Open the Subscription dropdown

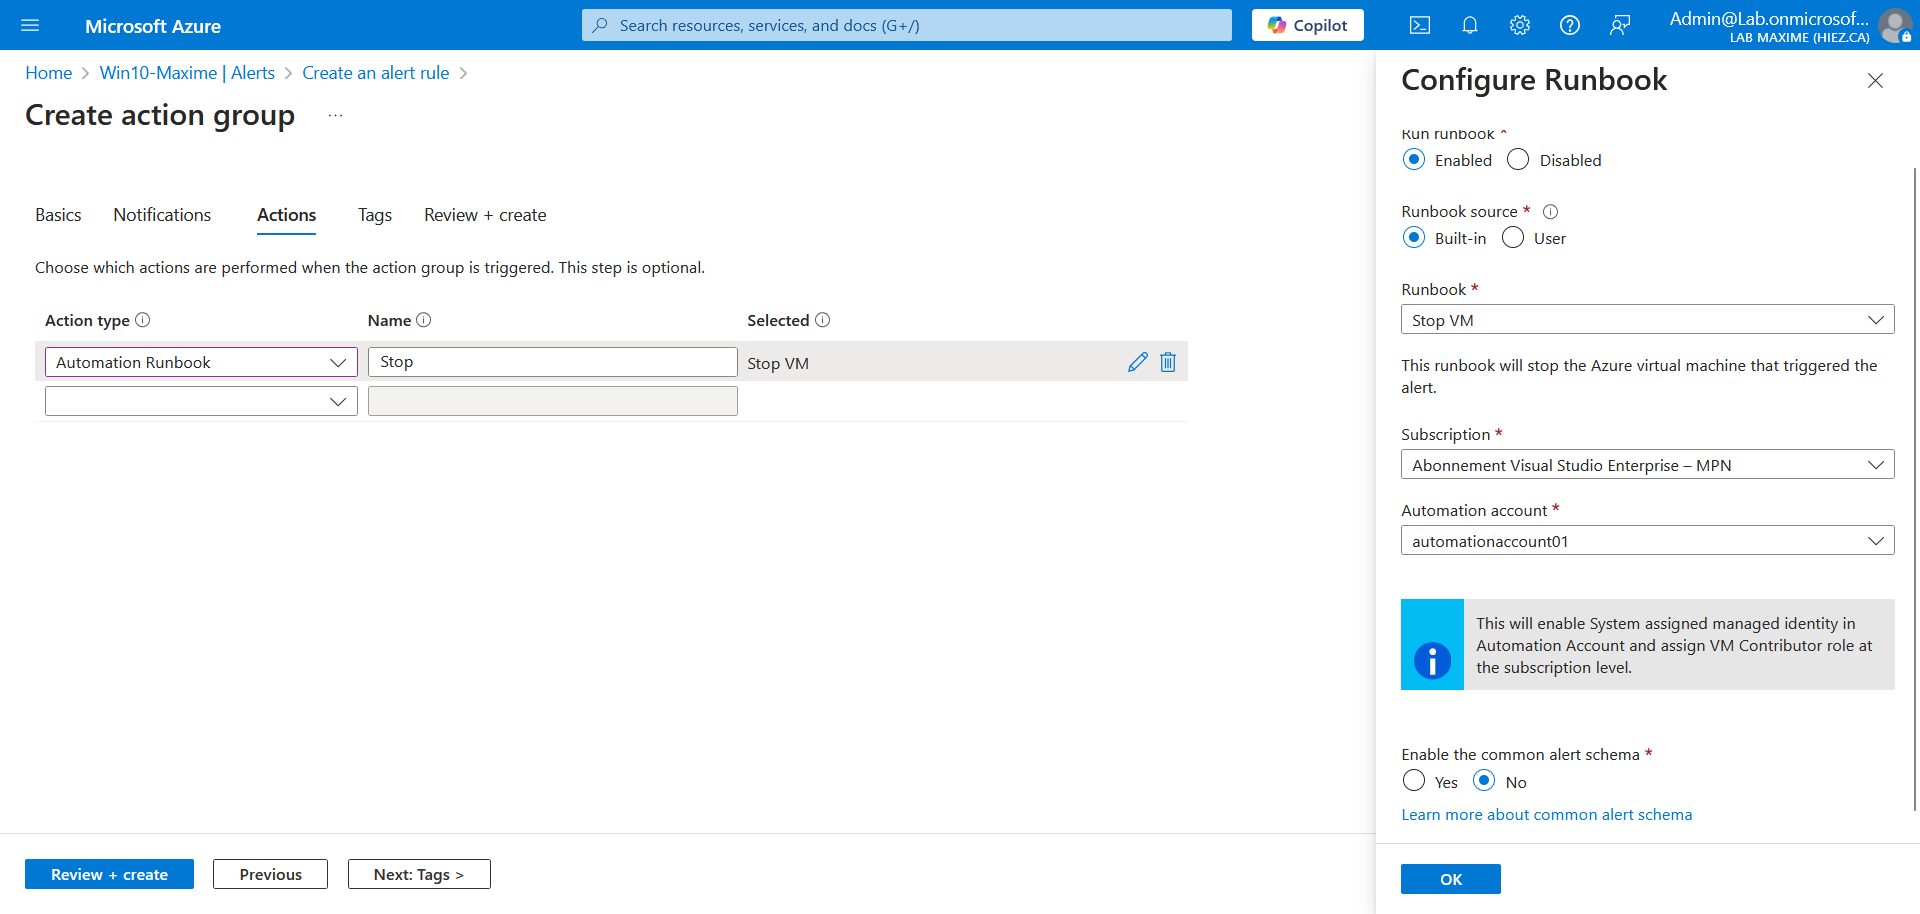1647,465
